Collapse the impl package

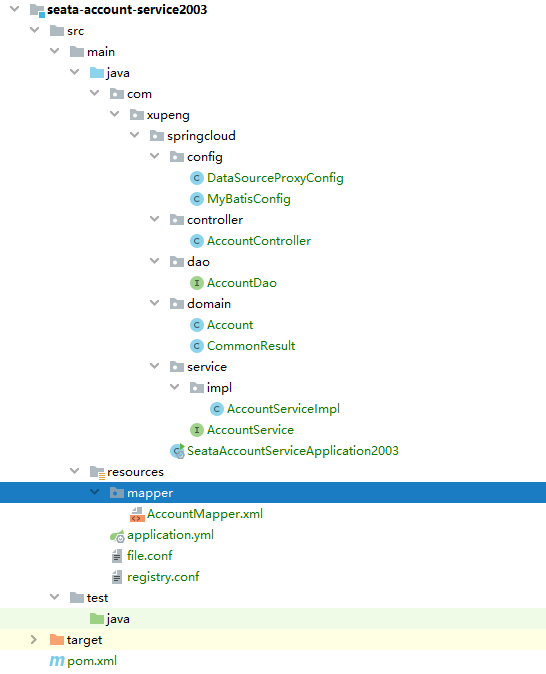pos(175,387)
